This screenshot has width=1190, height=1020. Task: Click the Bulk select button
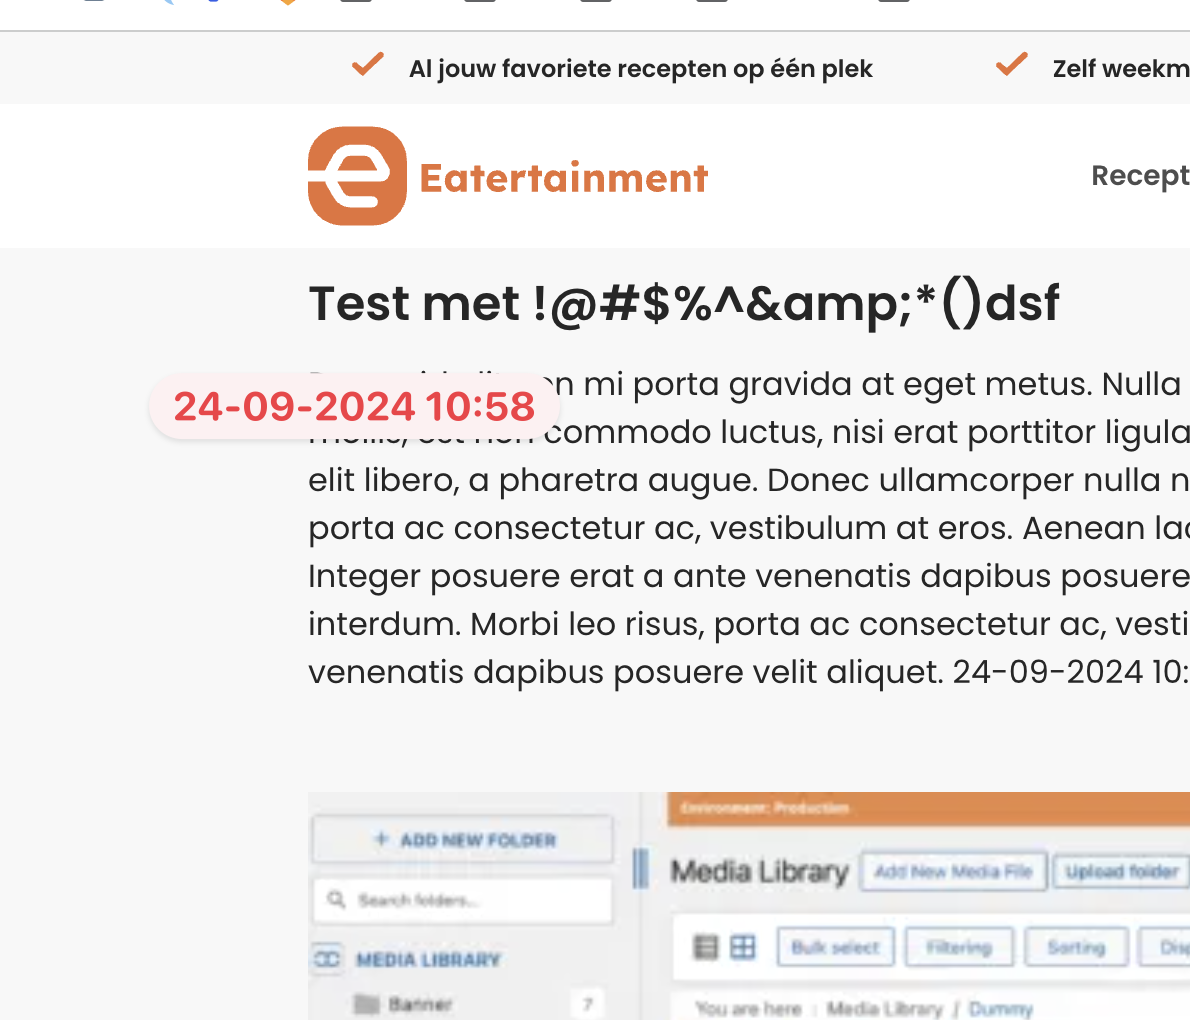pyautogui.click(x=836, y=947)
